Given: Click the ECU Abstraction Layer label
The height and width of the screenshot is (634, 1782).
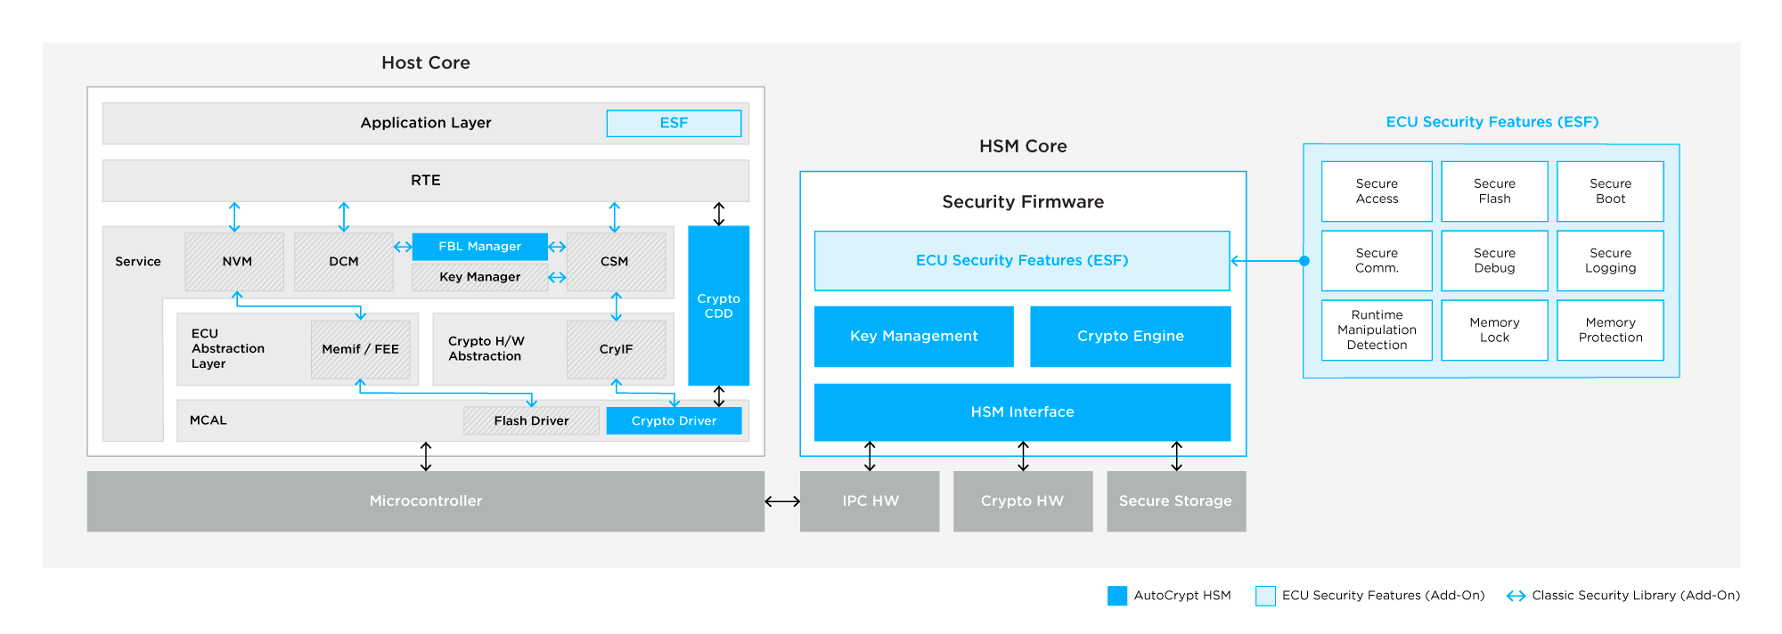Looking at the screenshot, I should tap(228, 348).
